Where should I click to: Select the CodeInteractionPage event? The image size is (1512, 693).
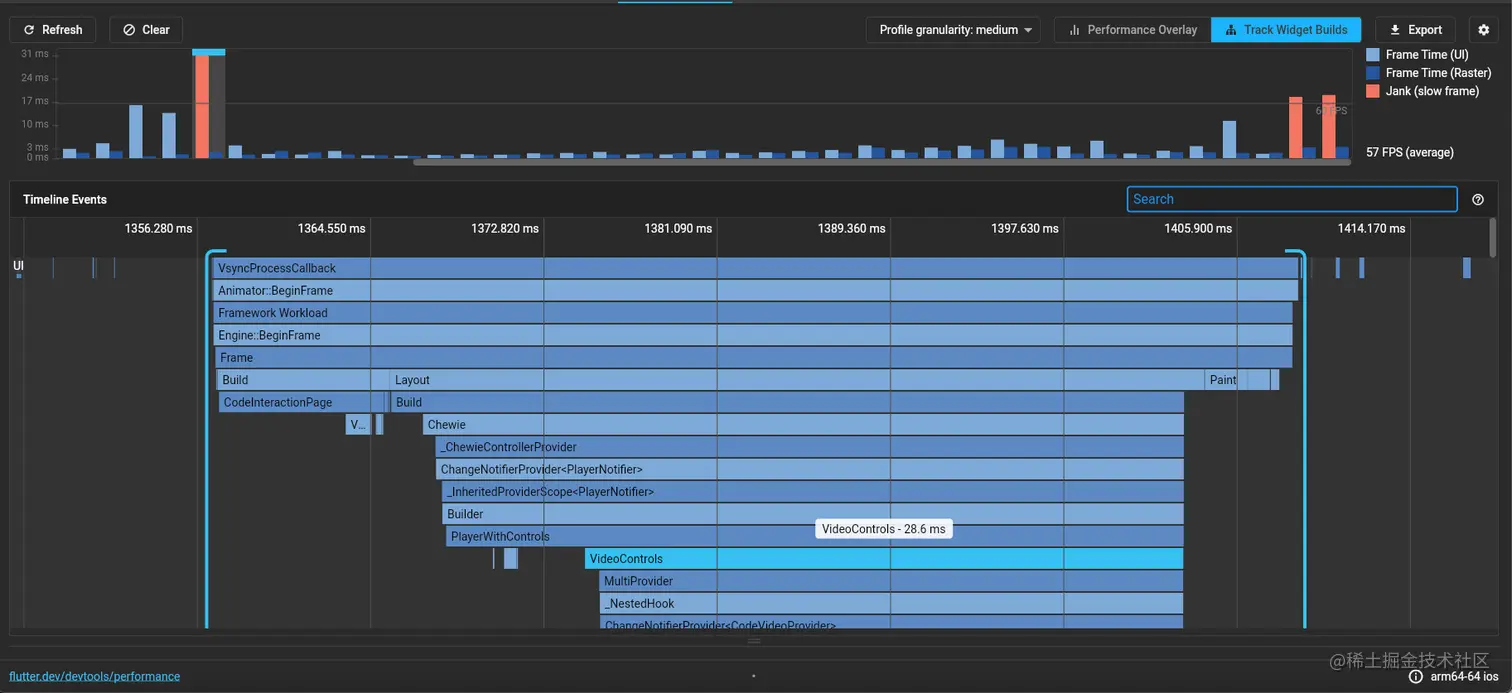coord(295,402)
